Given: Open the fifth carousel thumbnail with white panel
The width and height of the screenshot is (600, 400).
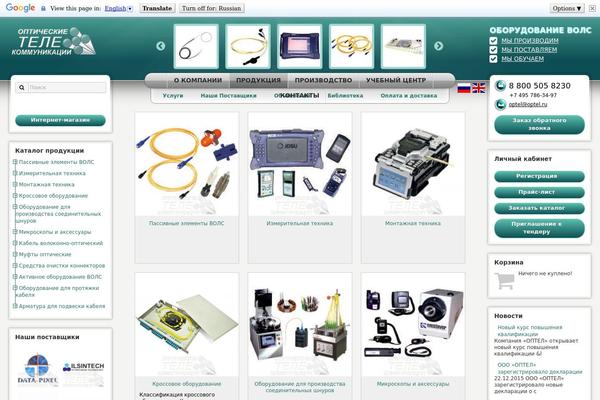Looking at the screenshot, I should point(403,46).
